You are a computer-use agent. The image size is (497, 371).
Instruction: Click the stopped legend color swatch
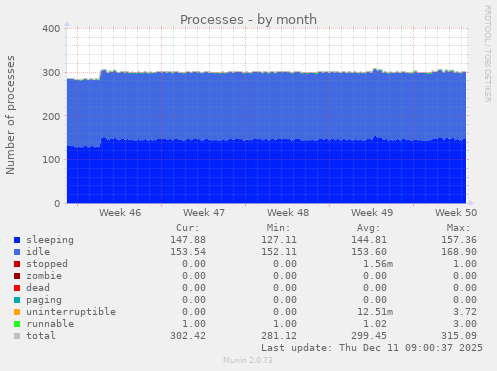click(x=17, y=264)
